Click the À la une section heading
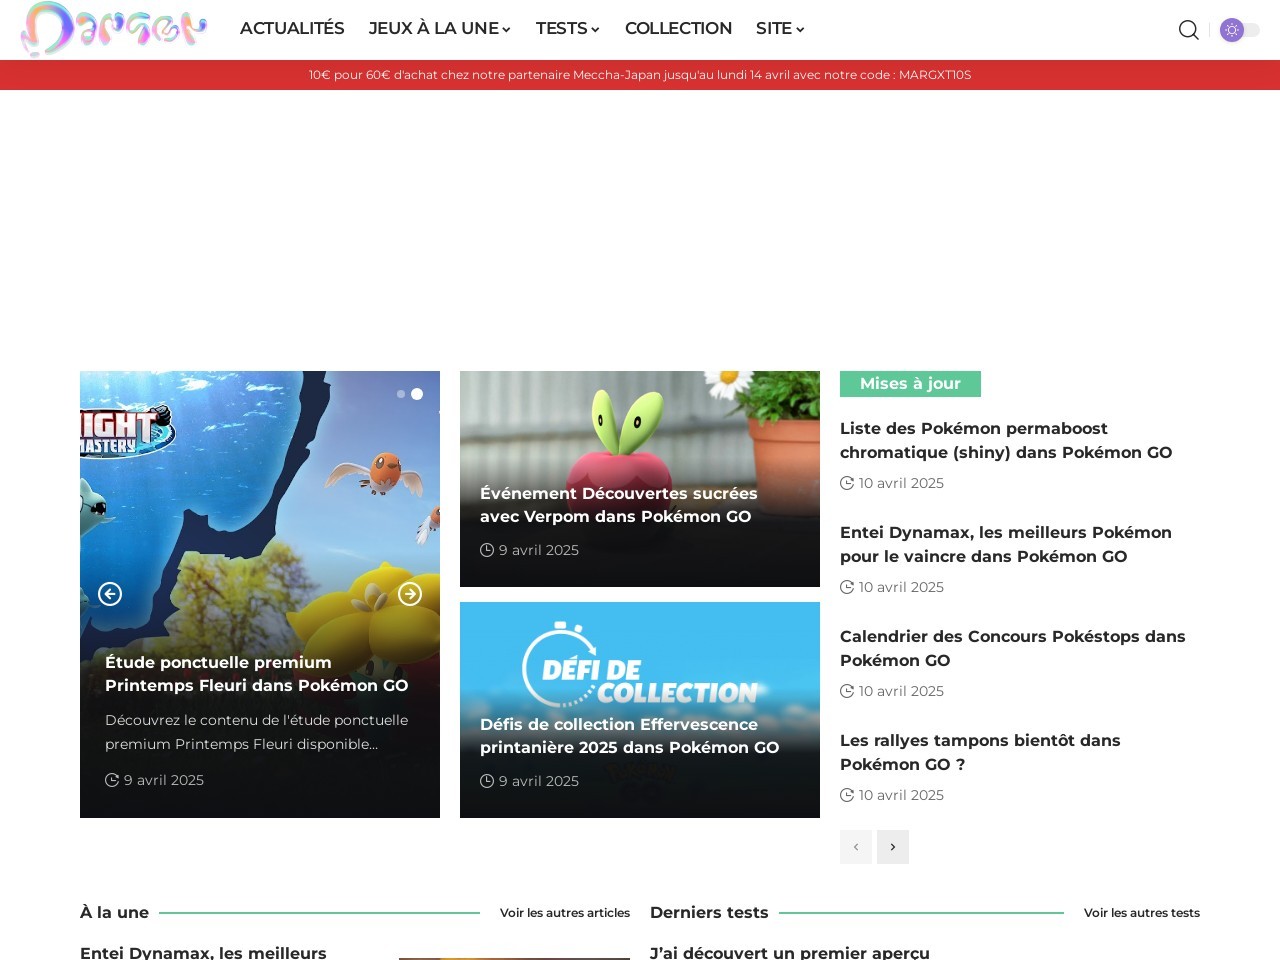Image resolution: width=1280 pixels, height=960 pixels. (114, 912)
